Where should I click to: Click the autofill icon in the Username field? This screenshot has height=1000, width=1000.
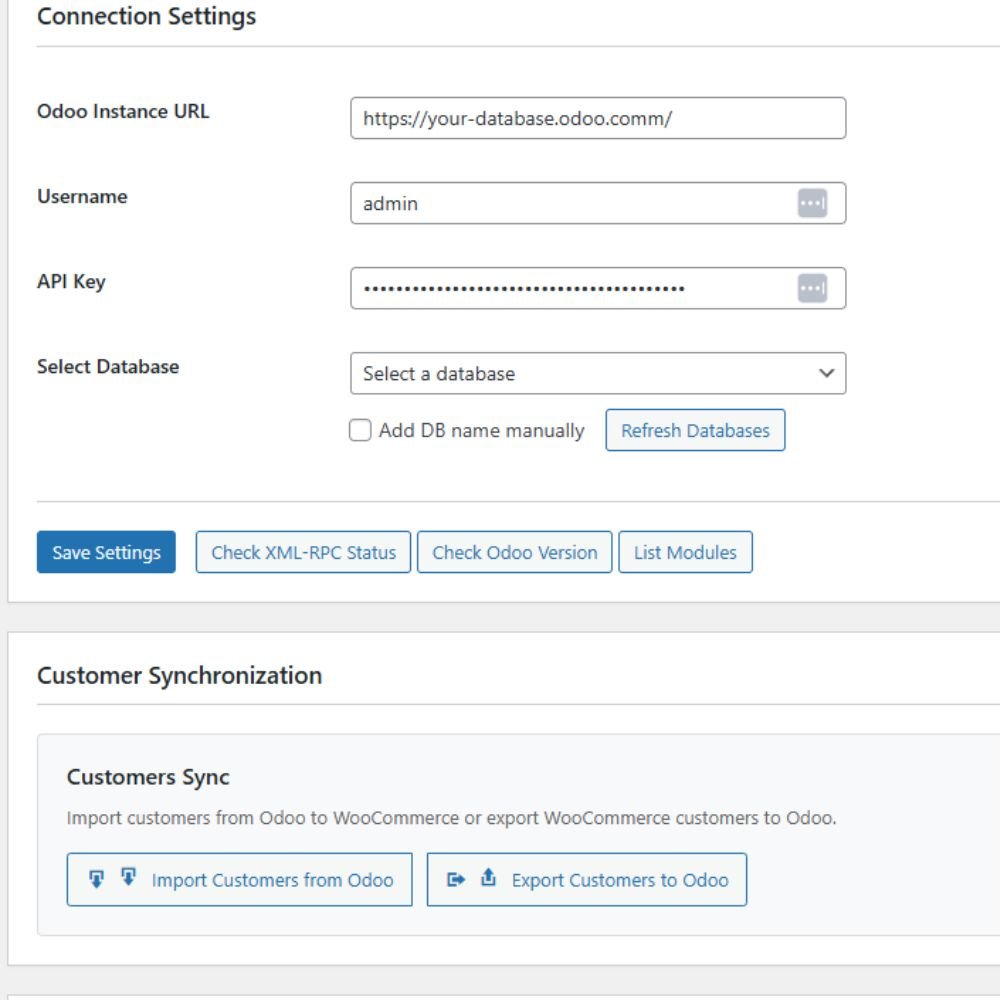click(812, 204)
